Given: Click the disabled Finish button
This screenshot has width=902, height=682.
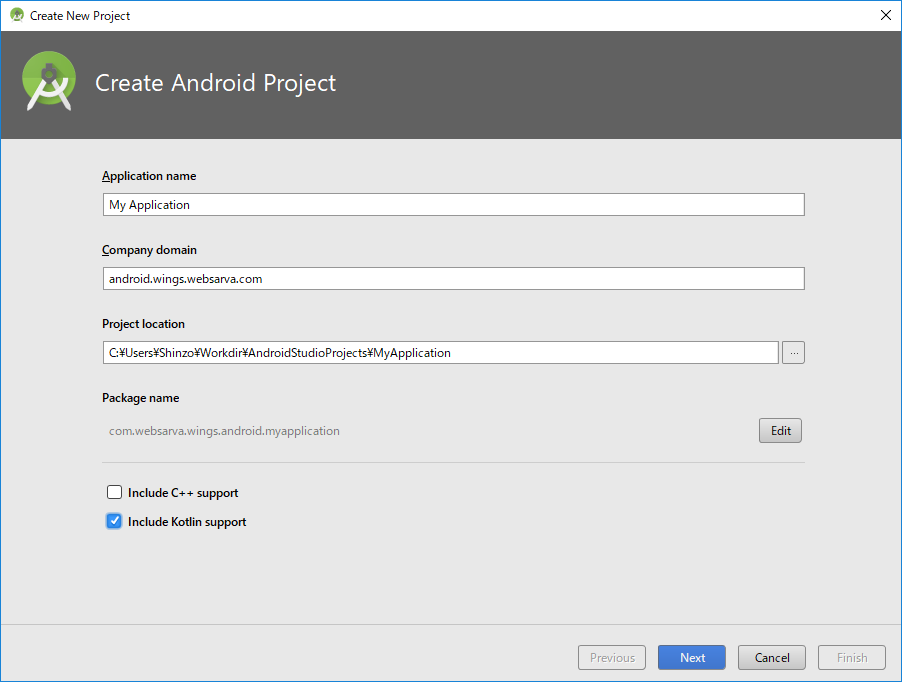Looking at the screenshot, I should (x=851, y=657).
